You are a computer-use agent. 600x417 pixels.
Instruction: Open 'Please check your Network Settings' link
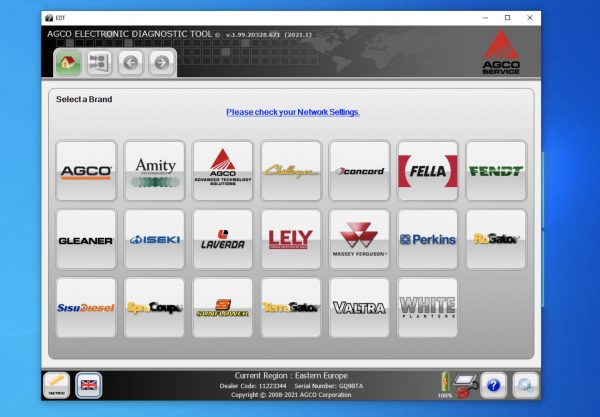click(x=293, y=112)
